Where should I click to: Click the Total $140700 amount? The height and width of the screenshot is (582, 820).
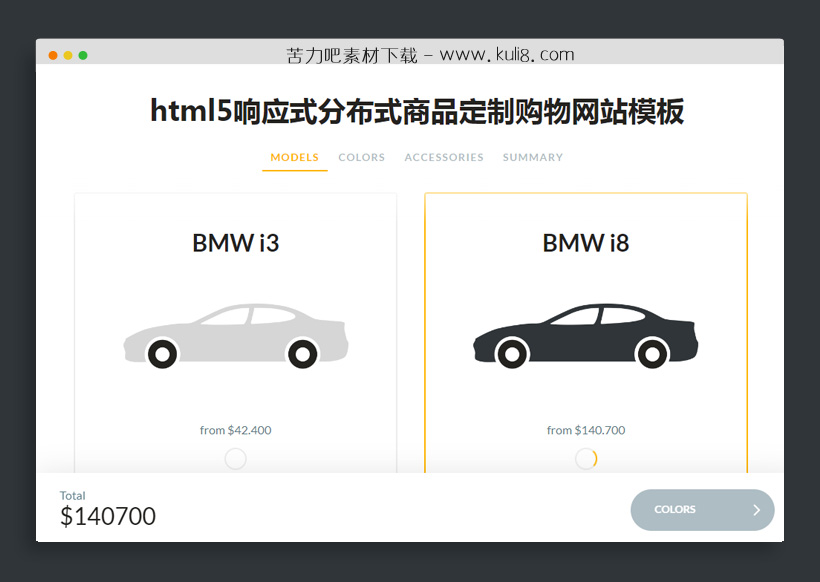[107, 517]
